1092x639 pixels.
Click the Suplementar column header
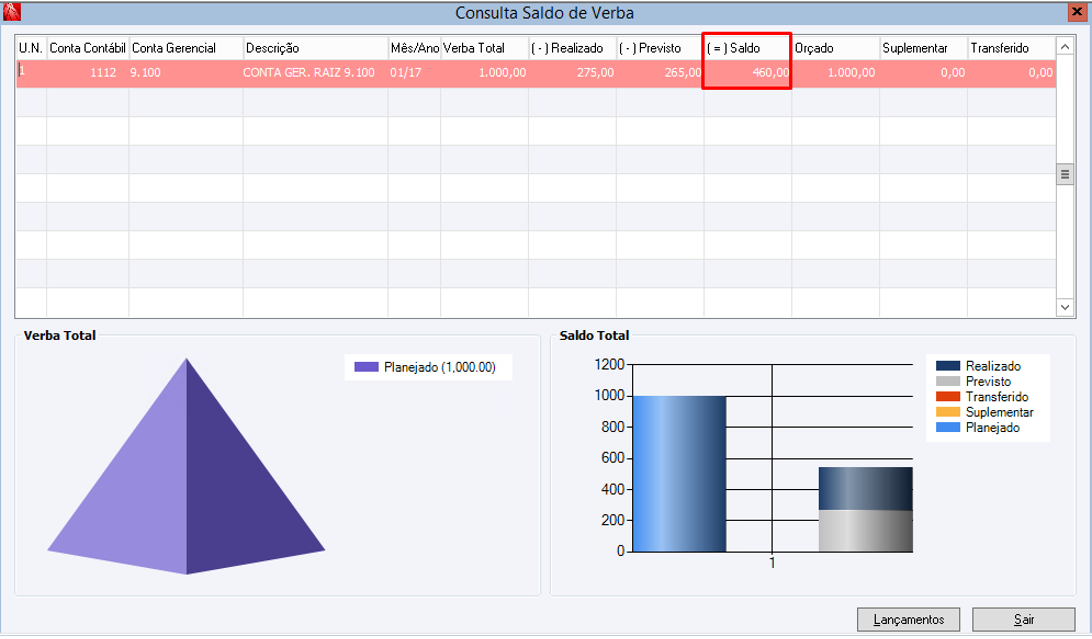click(923, 48)
